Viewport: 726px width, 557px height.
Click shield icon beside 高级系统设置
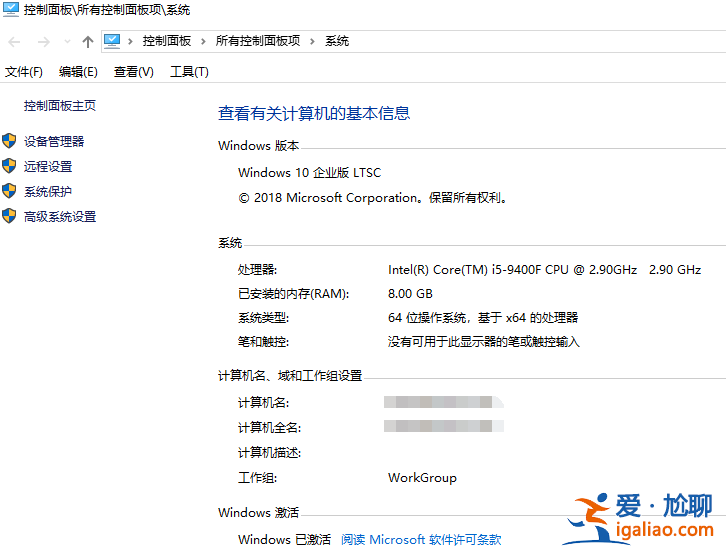coord(9,216)
